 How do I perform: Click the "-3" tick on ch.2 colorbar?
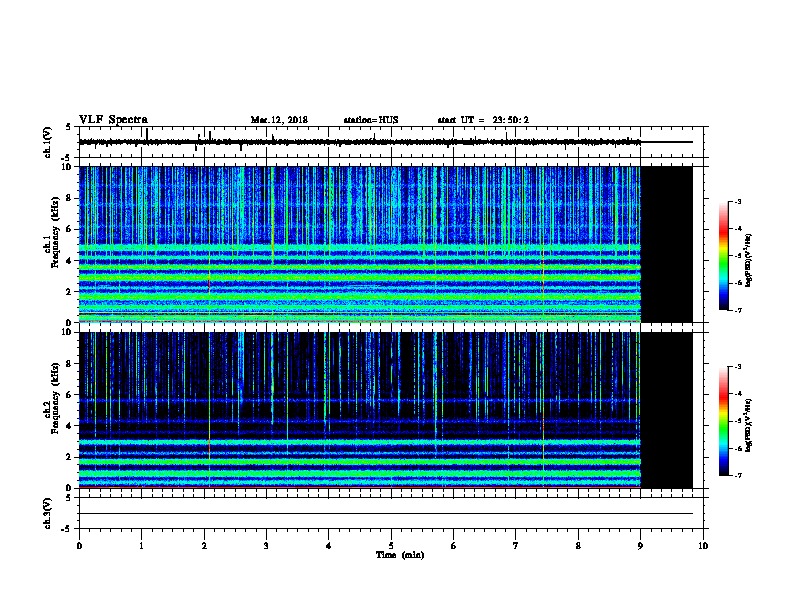(737, 367)
